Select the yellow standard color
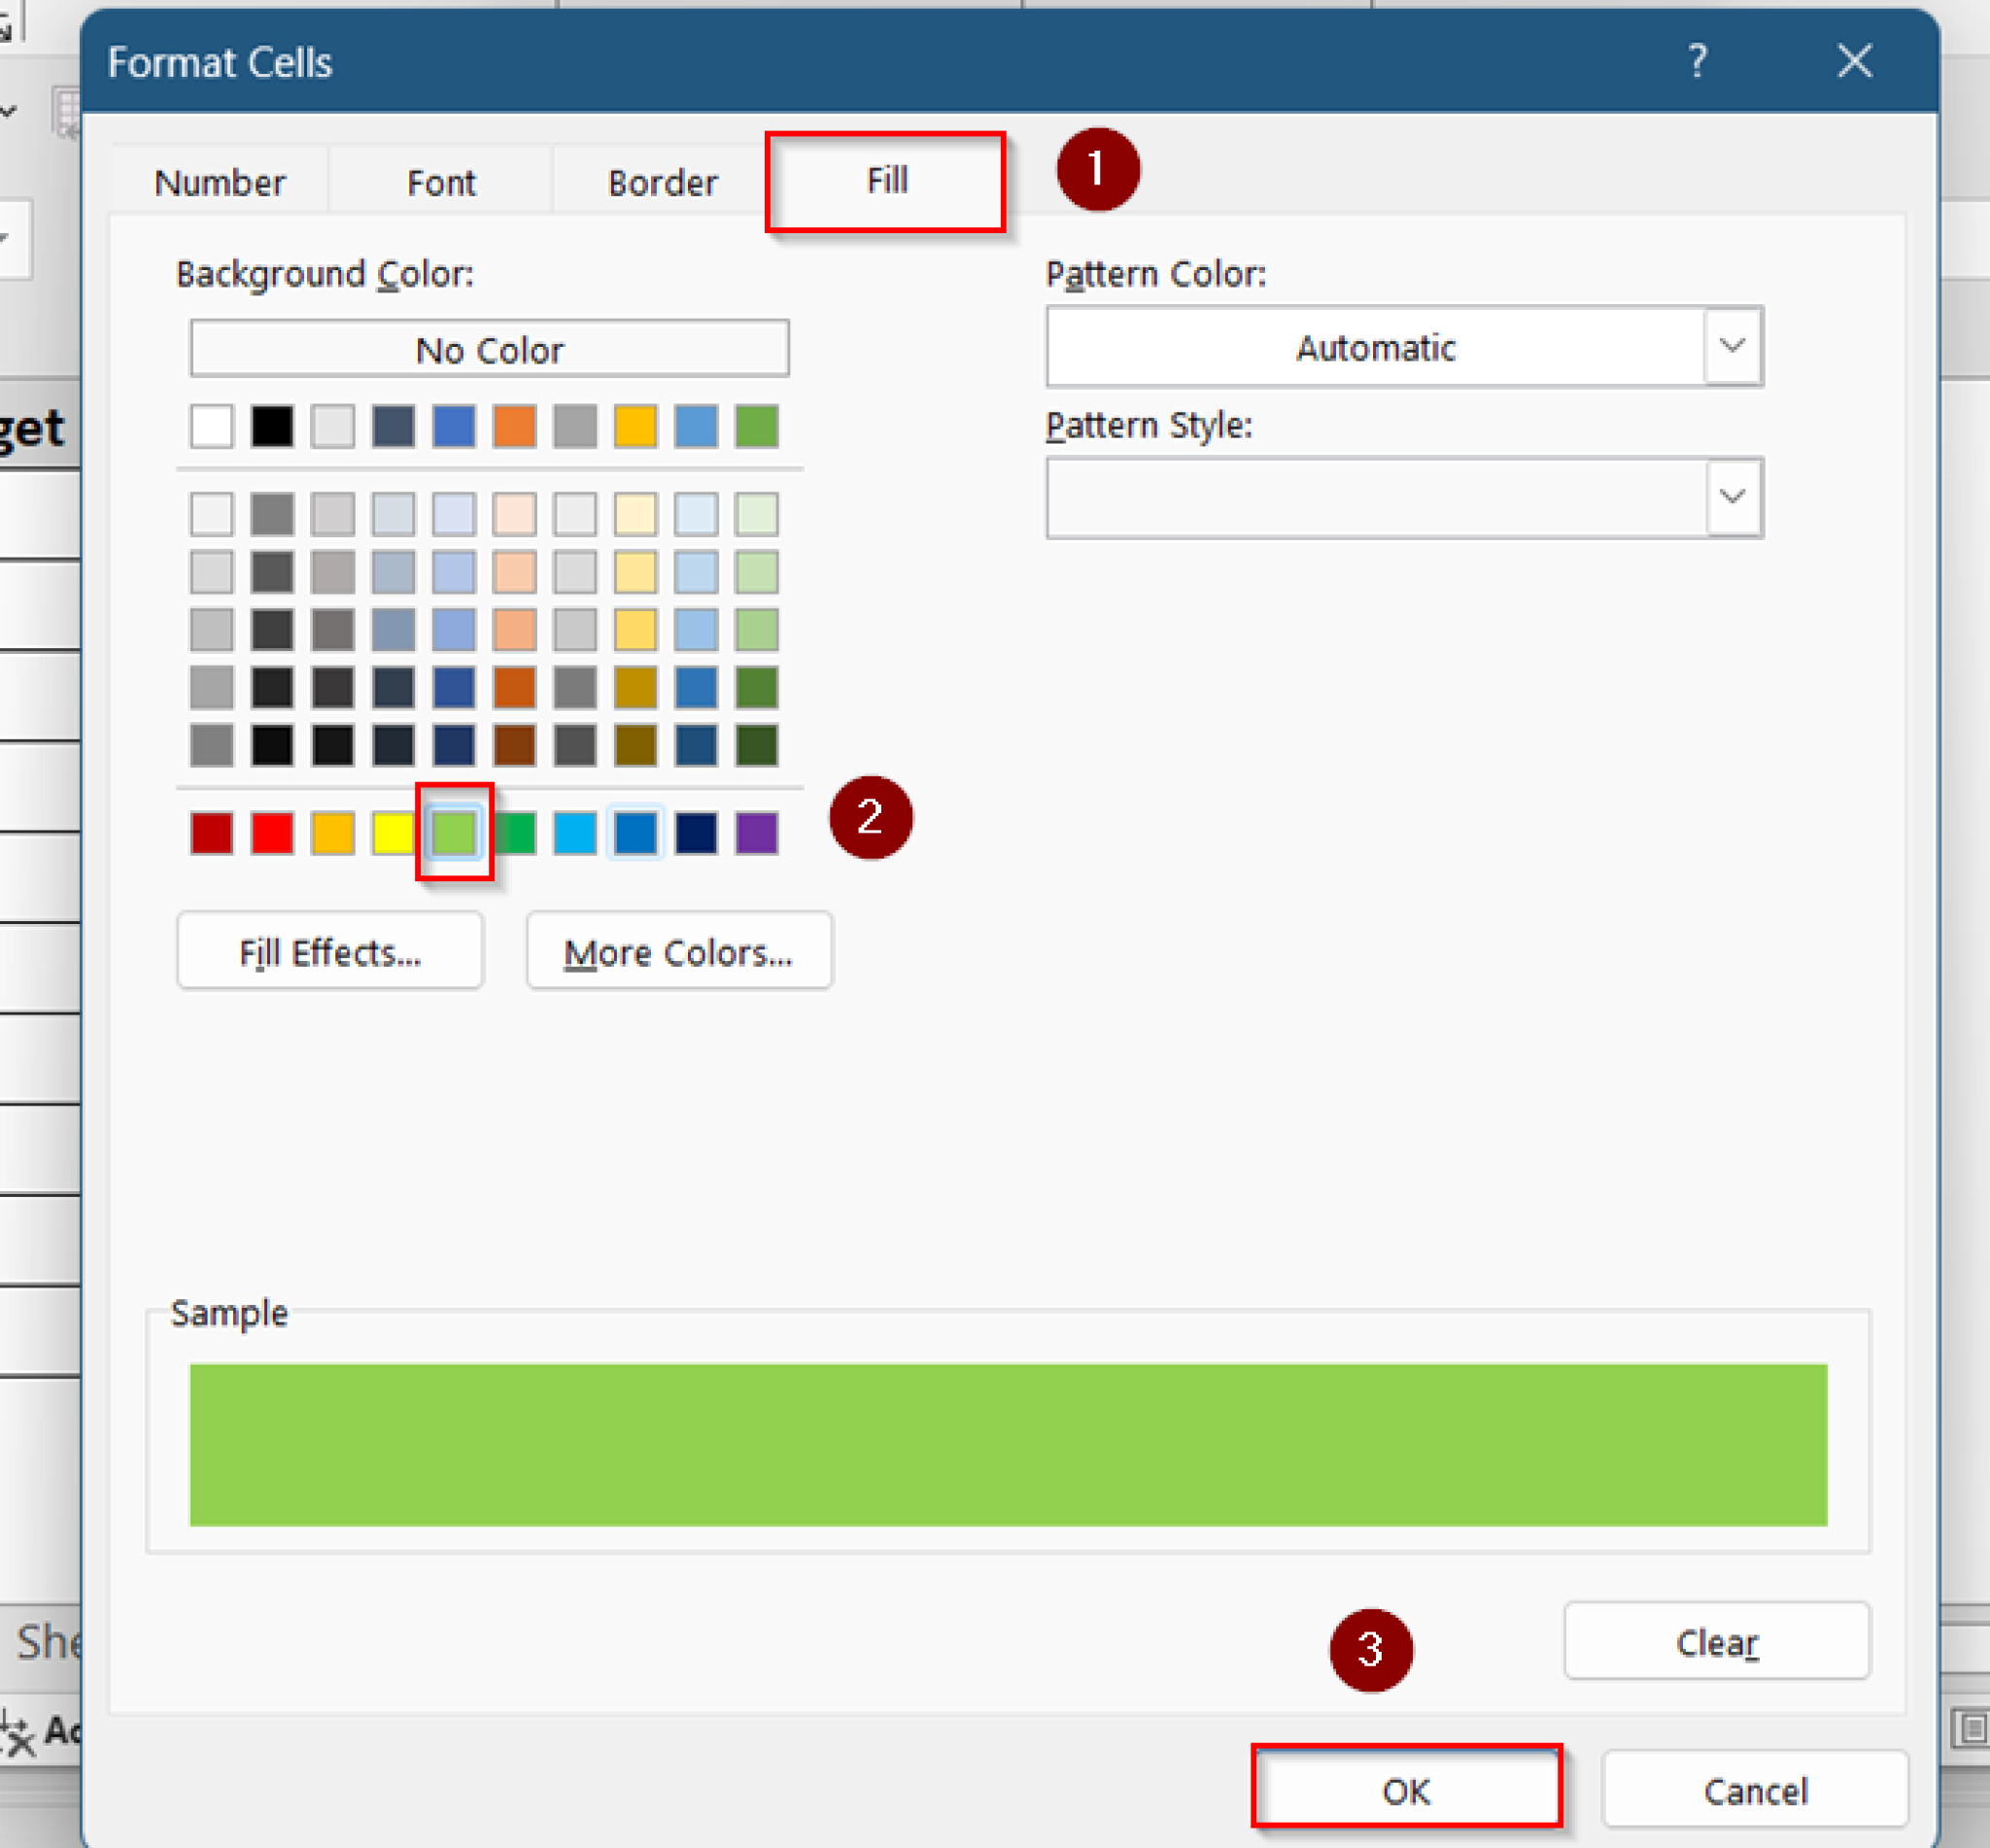This screenshot has width=1990, height=1848. (x=394, y=833)
